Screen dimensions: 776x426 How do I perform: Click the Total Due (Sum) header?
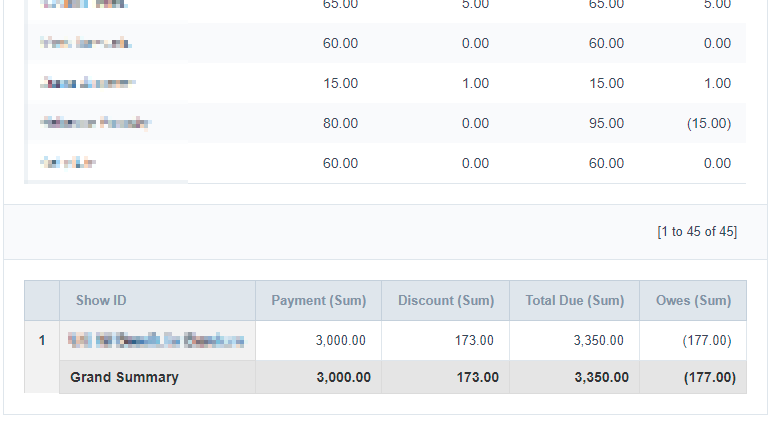(574, 301)
